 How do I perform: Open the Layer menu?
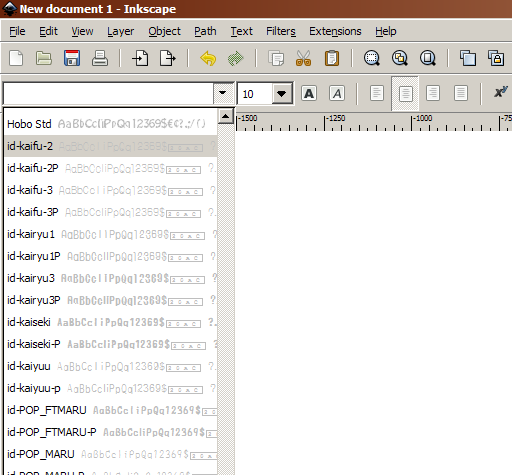click(120, 31)
